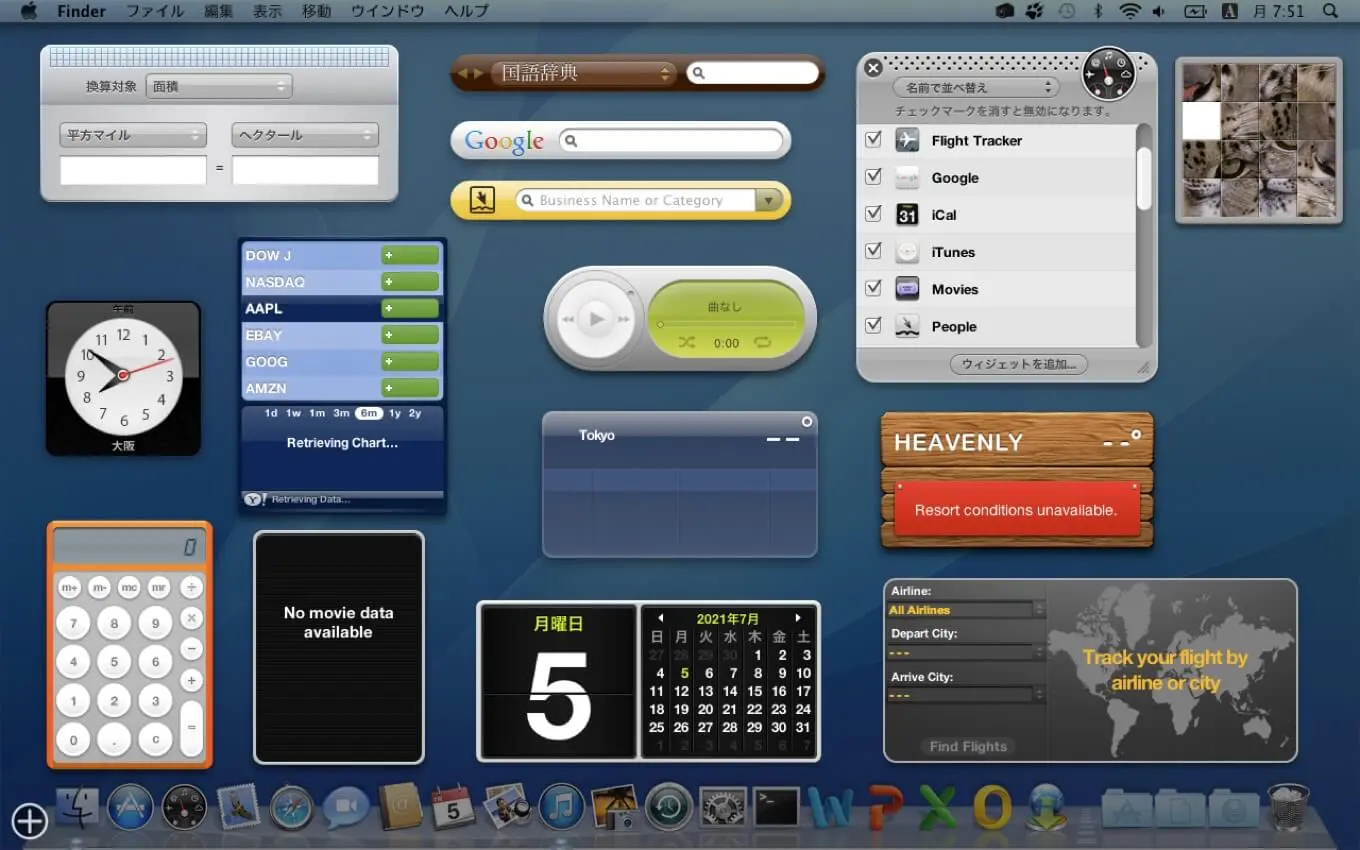The image size is (1360, 850).
Task: Select 3m range in stocks chart
Action: point(342,413)
